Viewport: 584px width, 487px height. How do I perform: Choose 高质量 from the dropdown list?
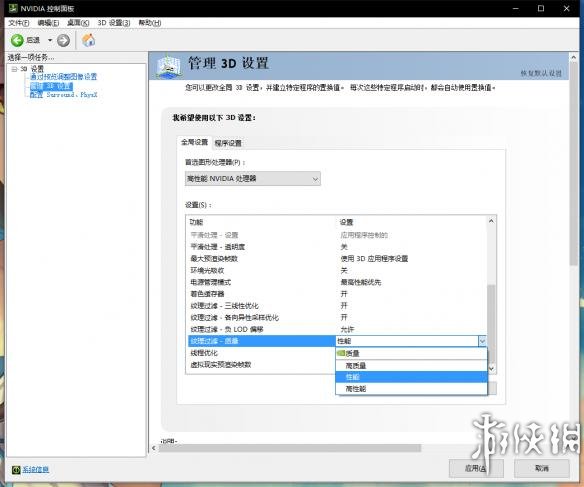tap(412, 366)
